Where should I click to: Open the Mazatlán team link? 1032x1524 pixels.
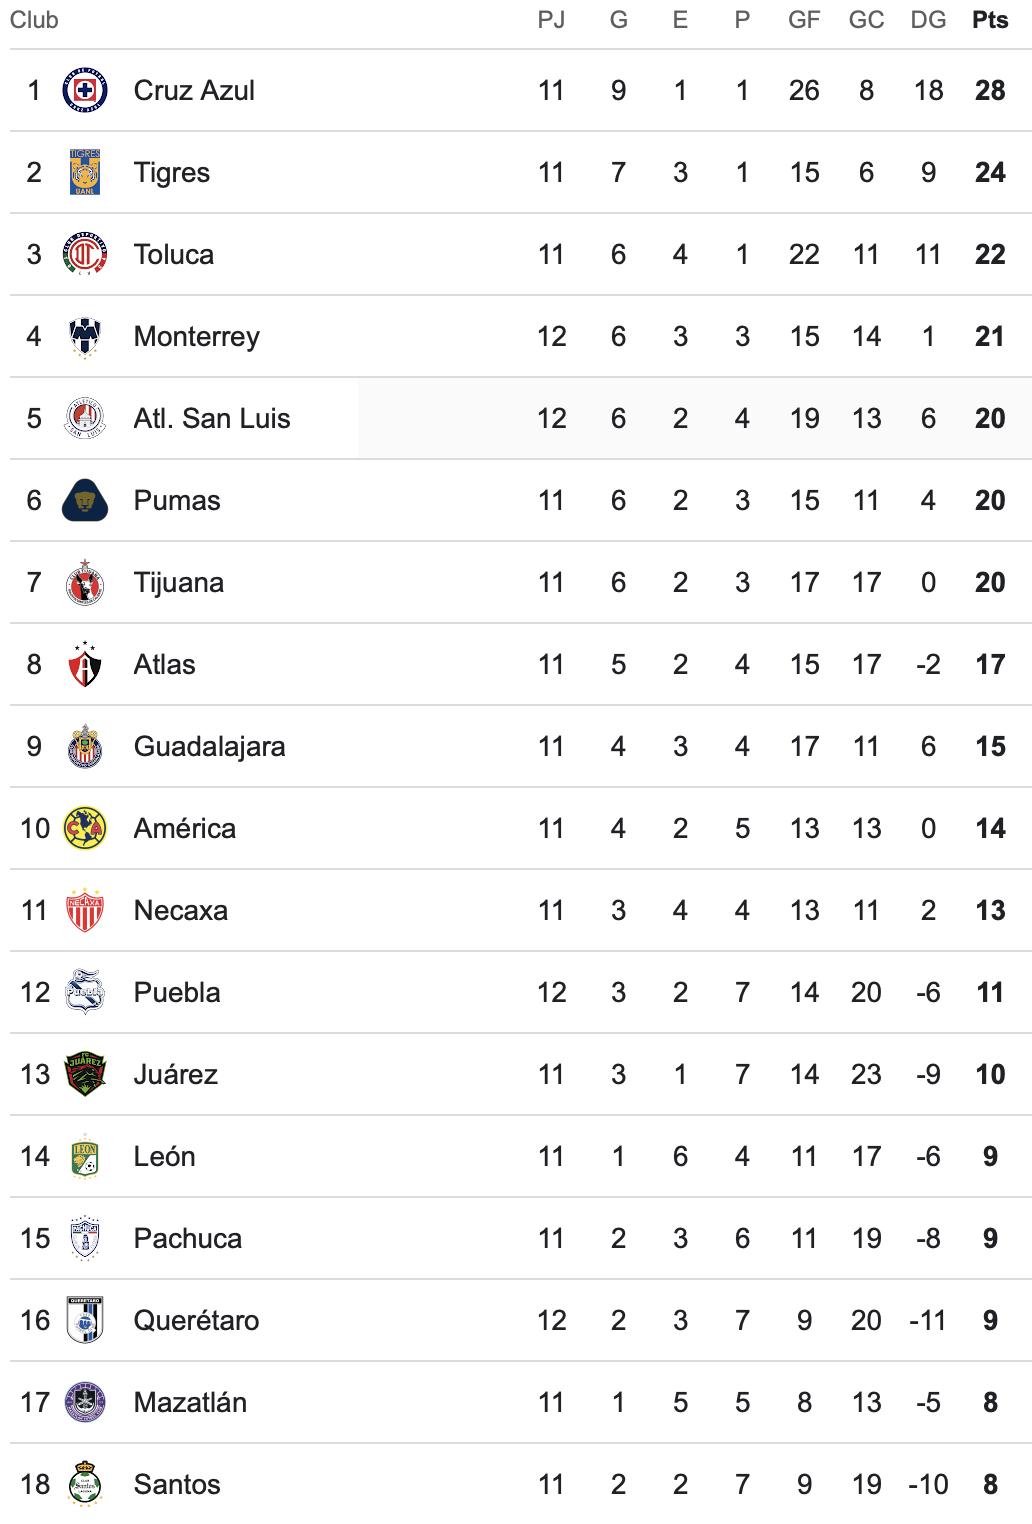(x=190, y=1402)
